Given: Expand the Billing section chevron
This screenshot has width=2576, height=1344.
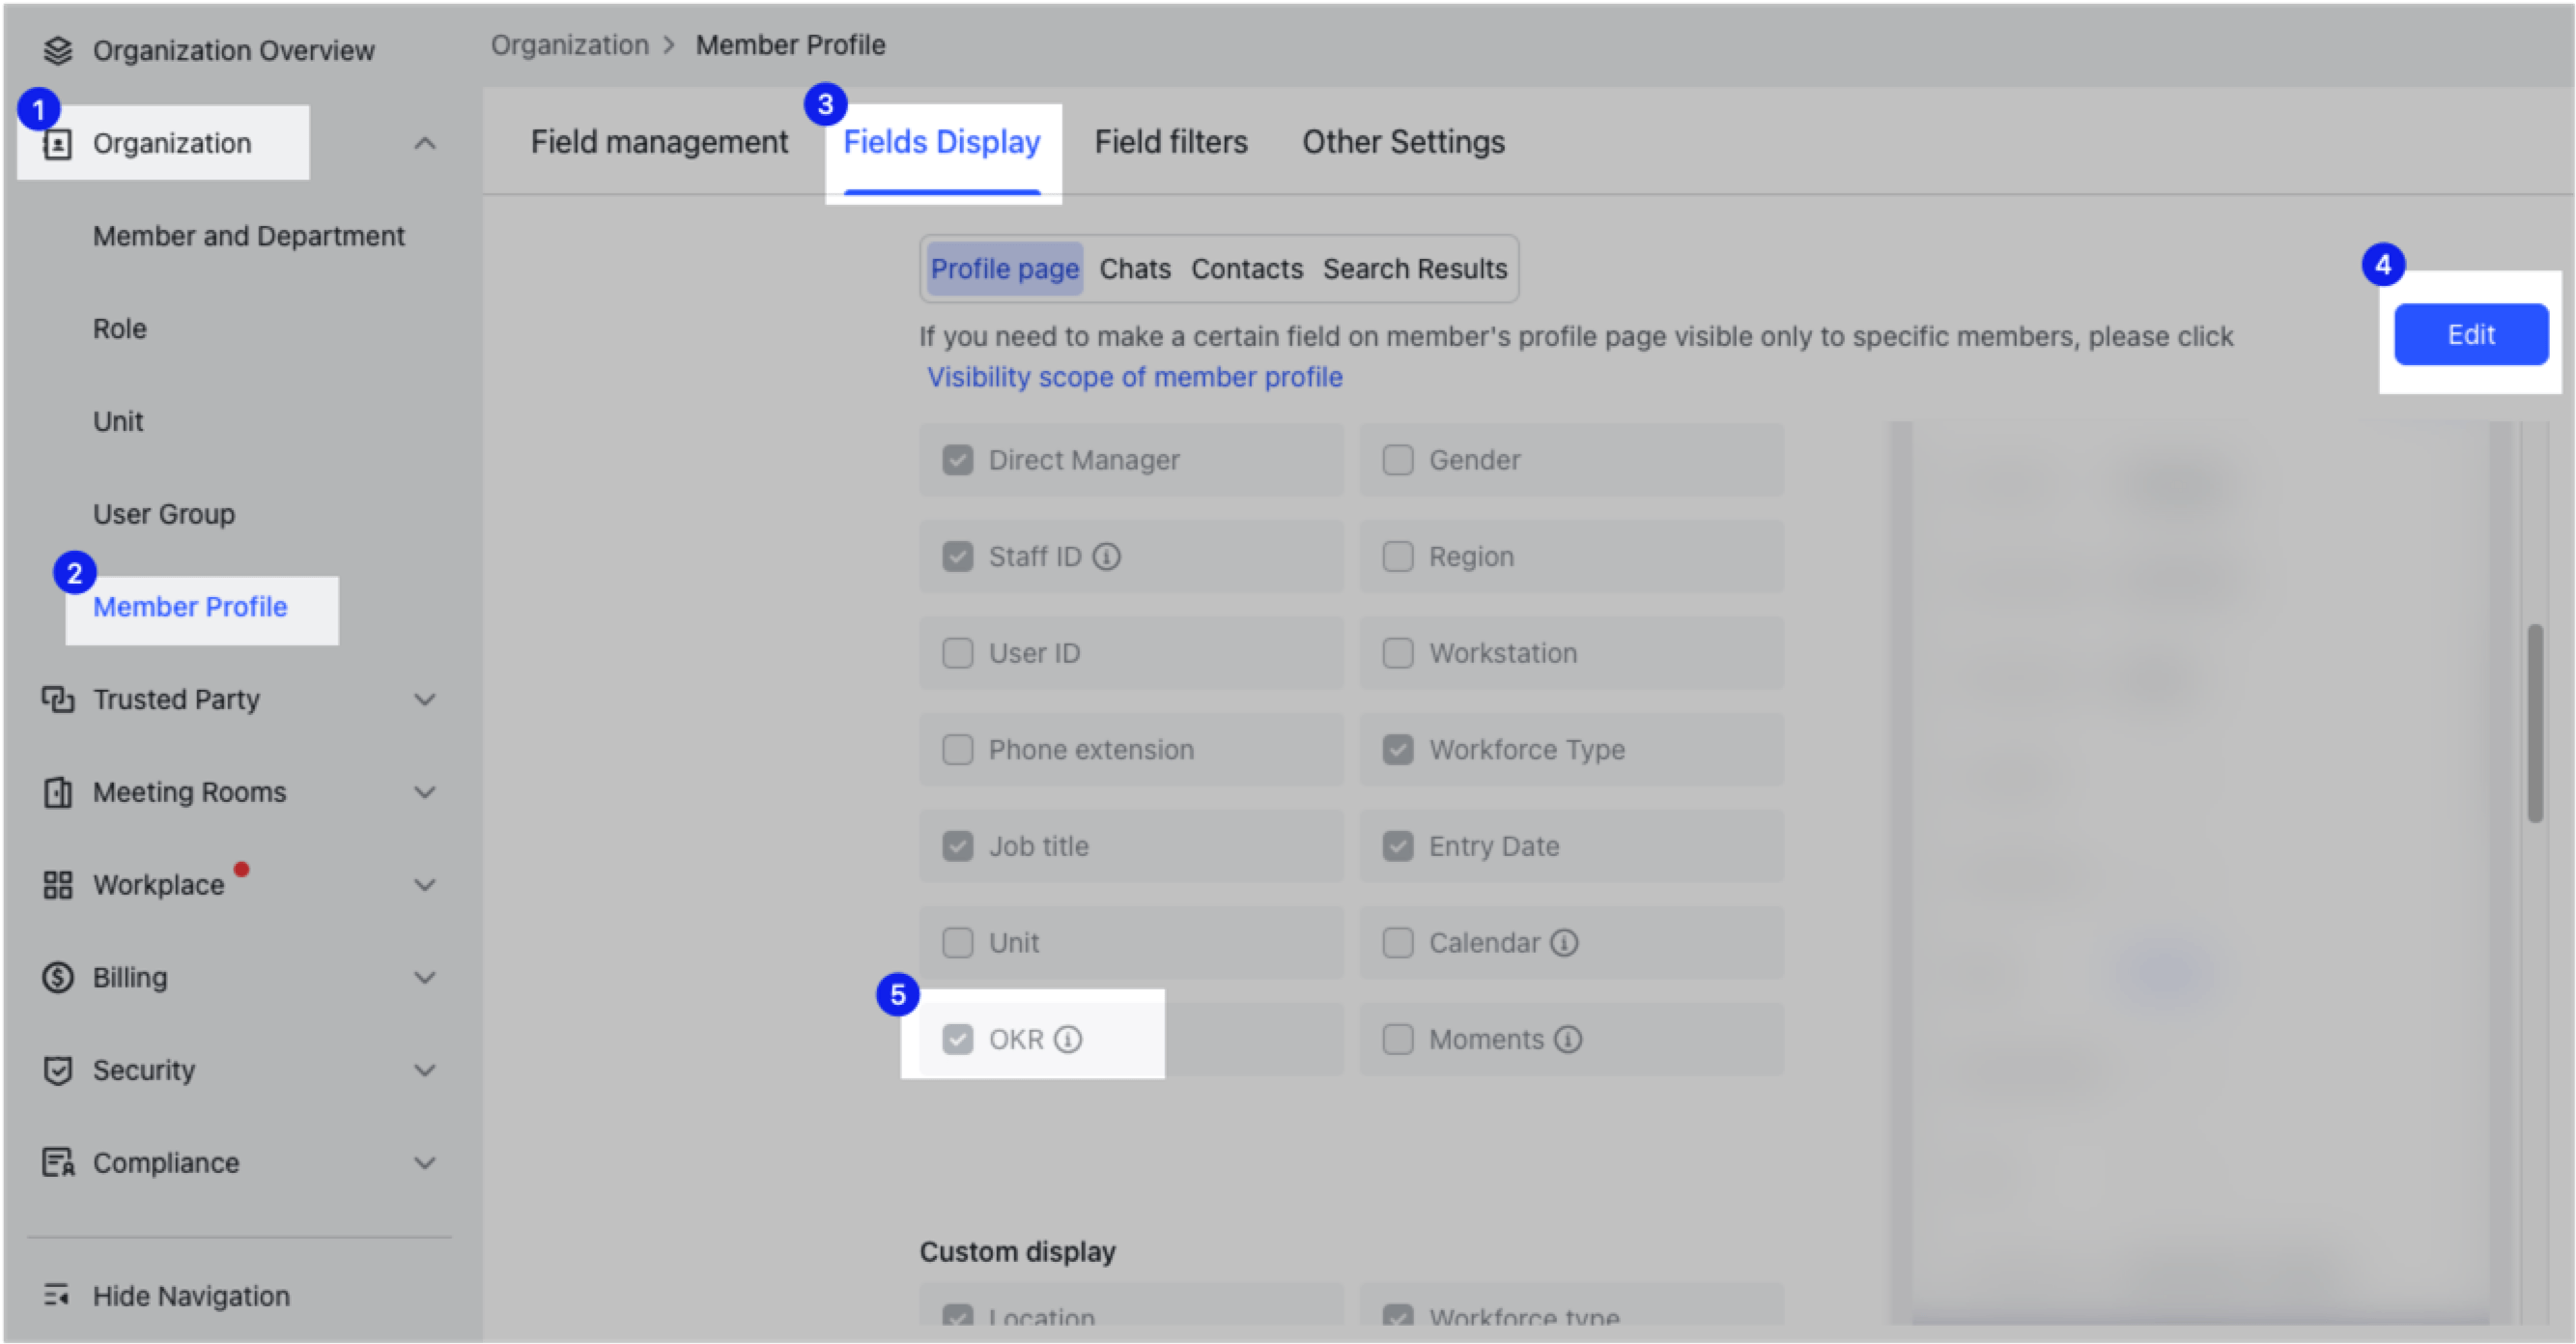Looking at the screenshot, I should (425, 977).
